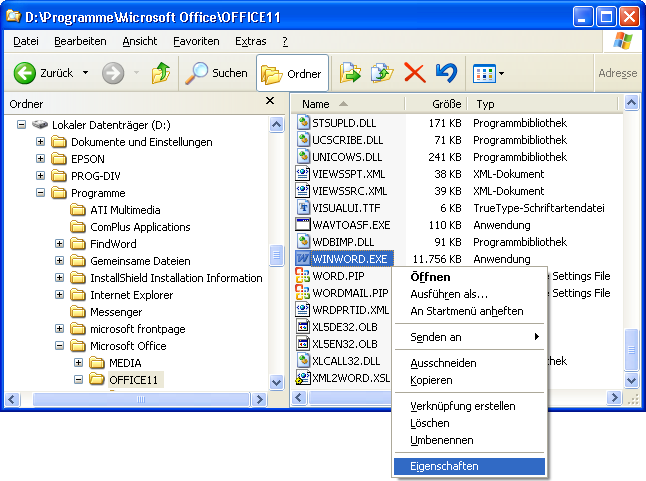Select the Messenger folder
This screenshot has height=481, width=646.
[x=106, y=312]
